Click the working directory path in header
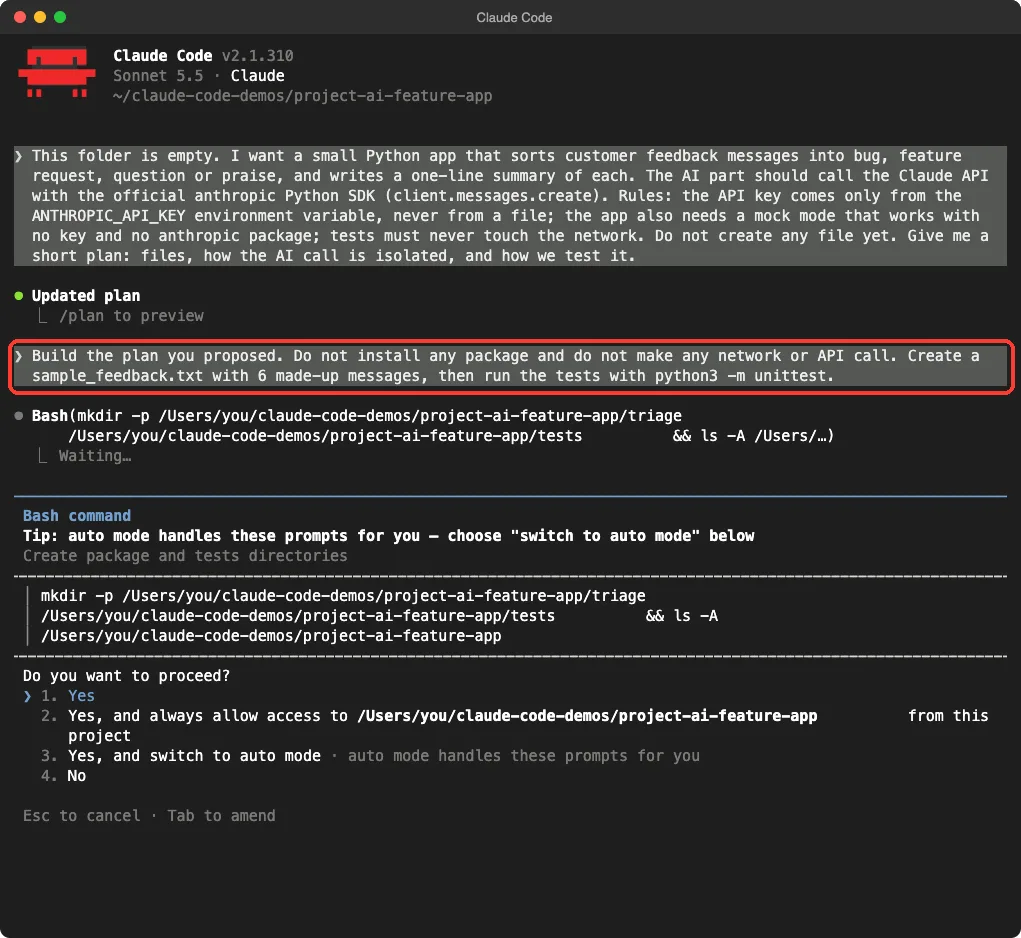Viewport: 1021px width, 938px height. click(x=303, y=96)
